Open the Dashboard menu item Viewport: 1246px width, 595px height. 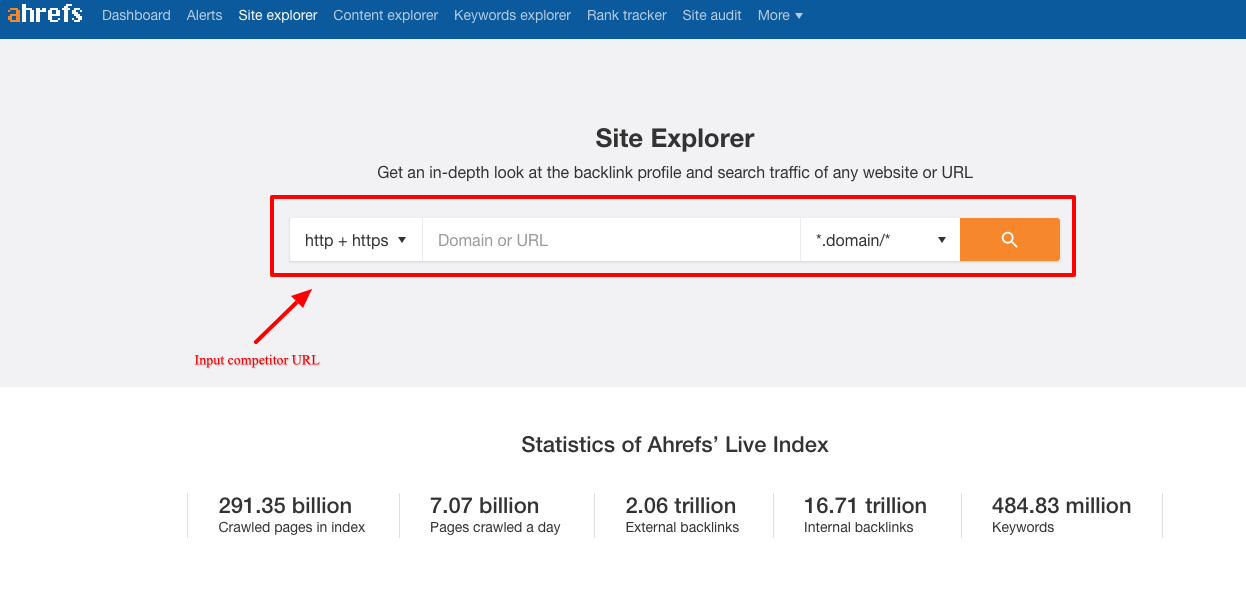pyautogui.click(x=136, y=15)
